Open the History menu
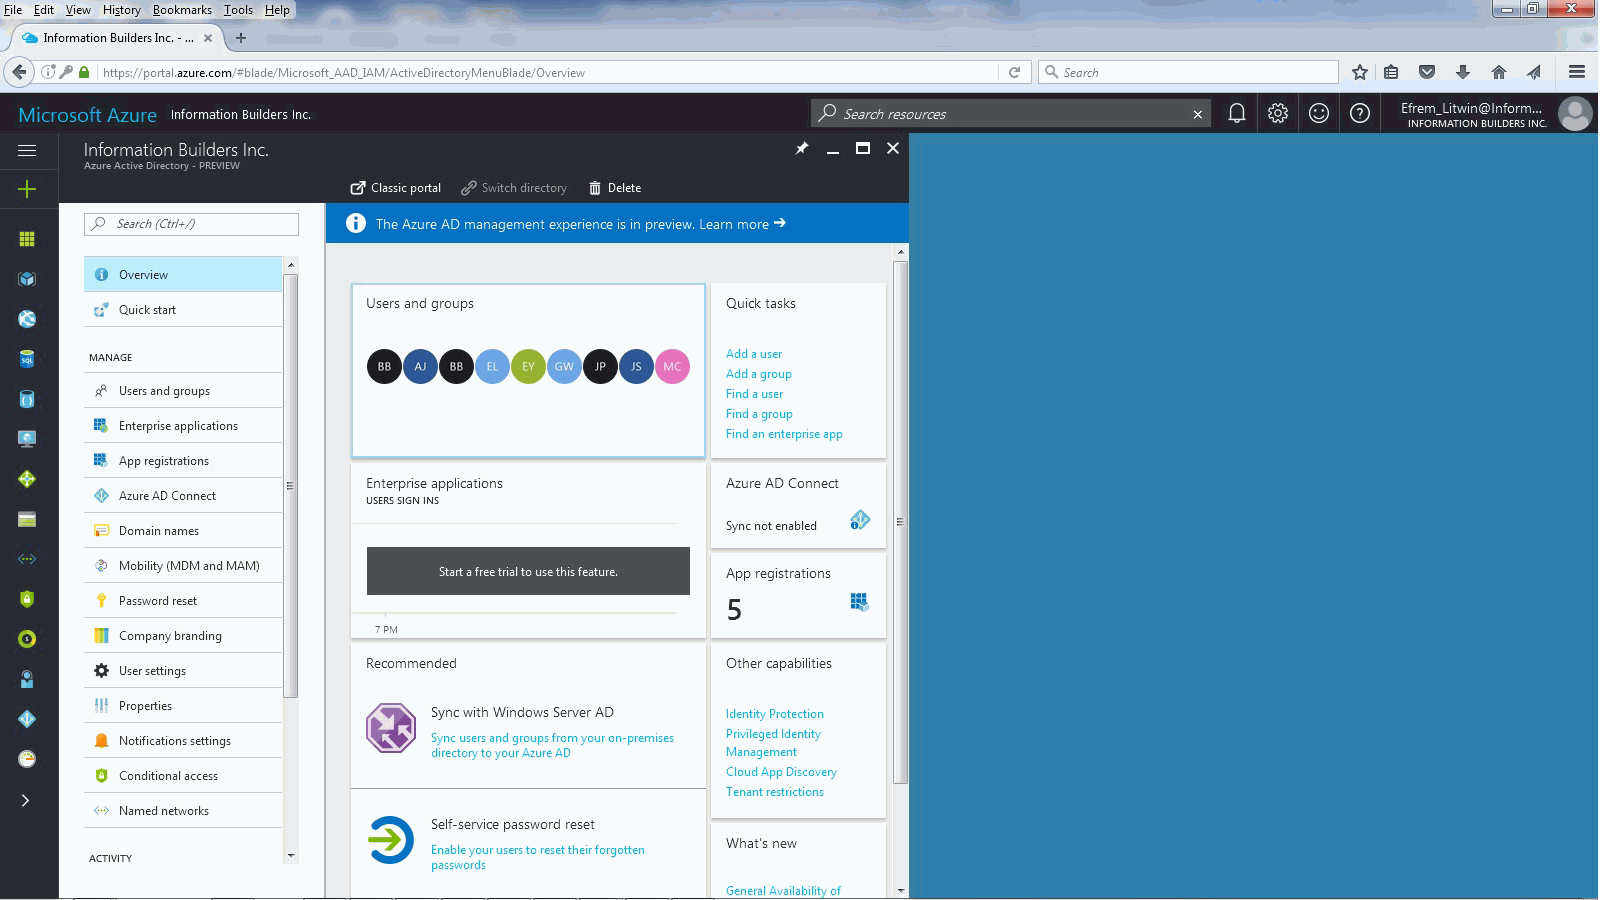Screen dimensions: 1600x900 122,10
